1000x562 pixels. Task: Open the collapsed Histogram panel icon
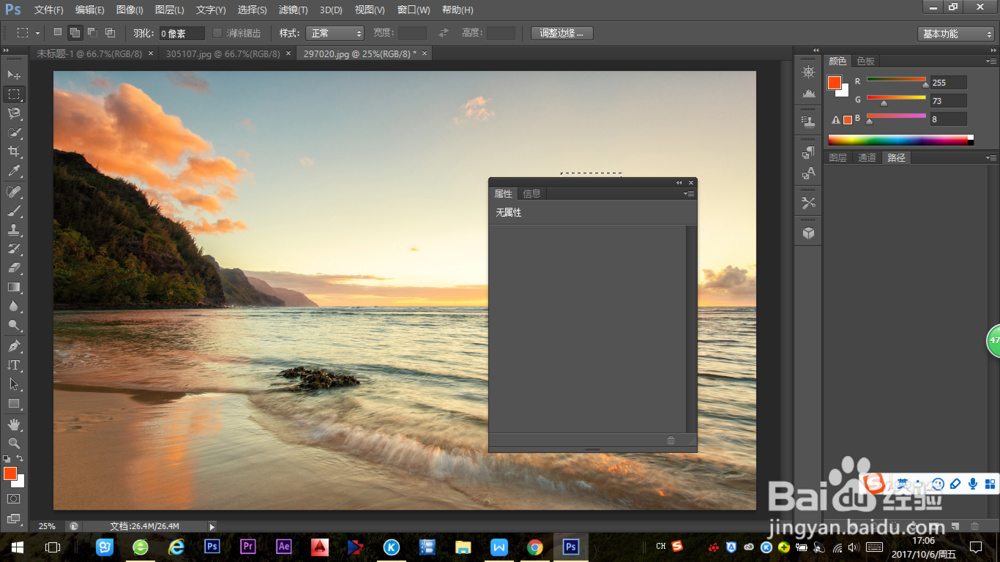tap(808, 93)
